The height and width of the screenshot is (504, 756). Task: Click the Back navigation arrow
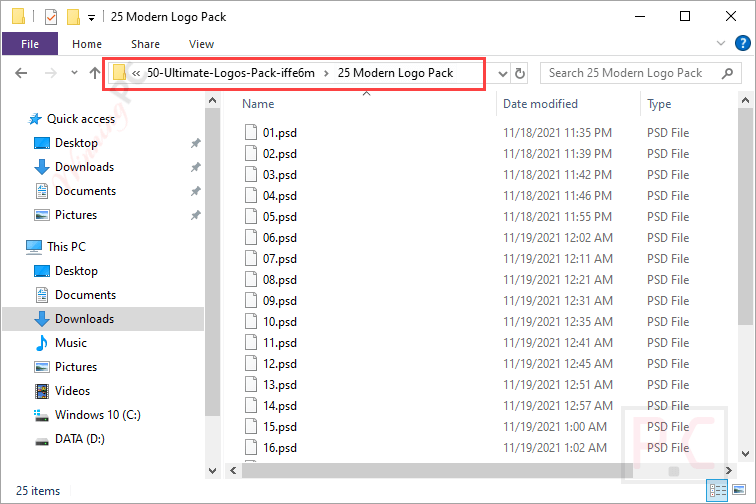click(x=21, y=73)
